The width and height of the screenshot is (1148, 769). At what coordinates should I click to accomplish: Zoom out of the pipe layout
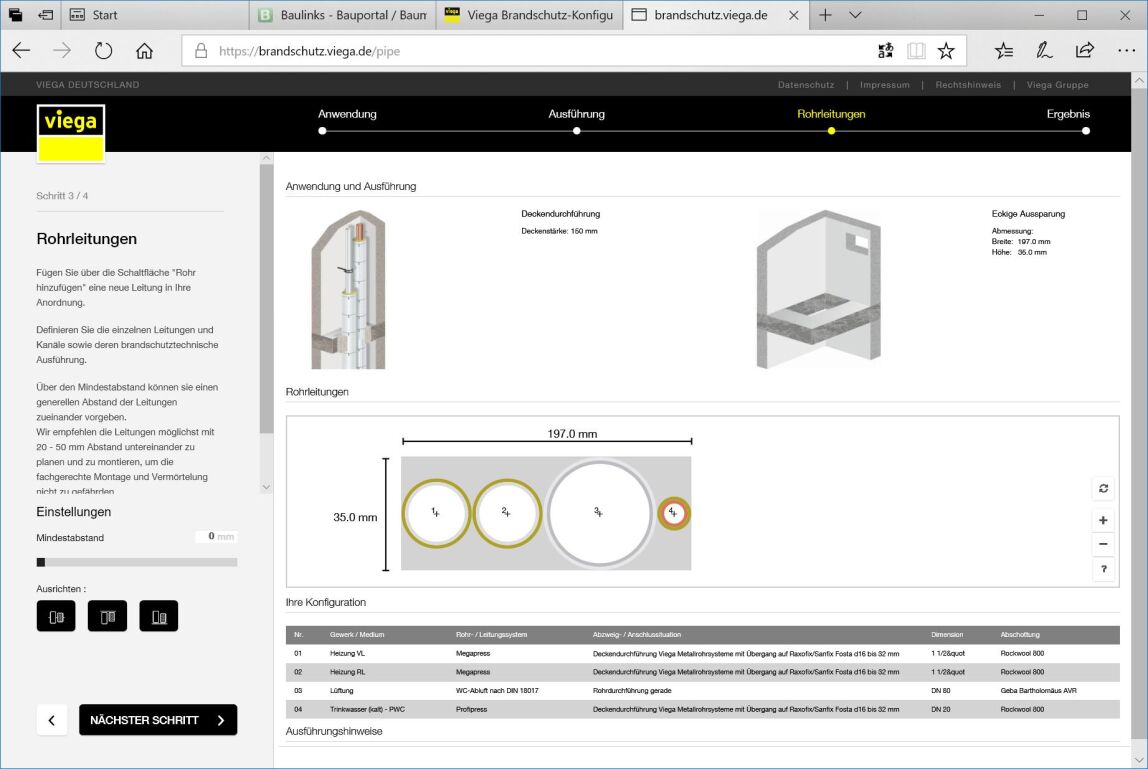click(1103, 544)
